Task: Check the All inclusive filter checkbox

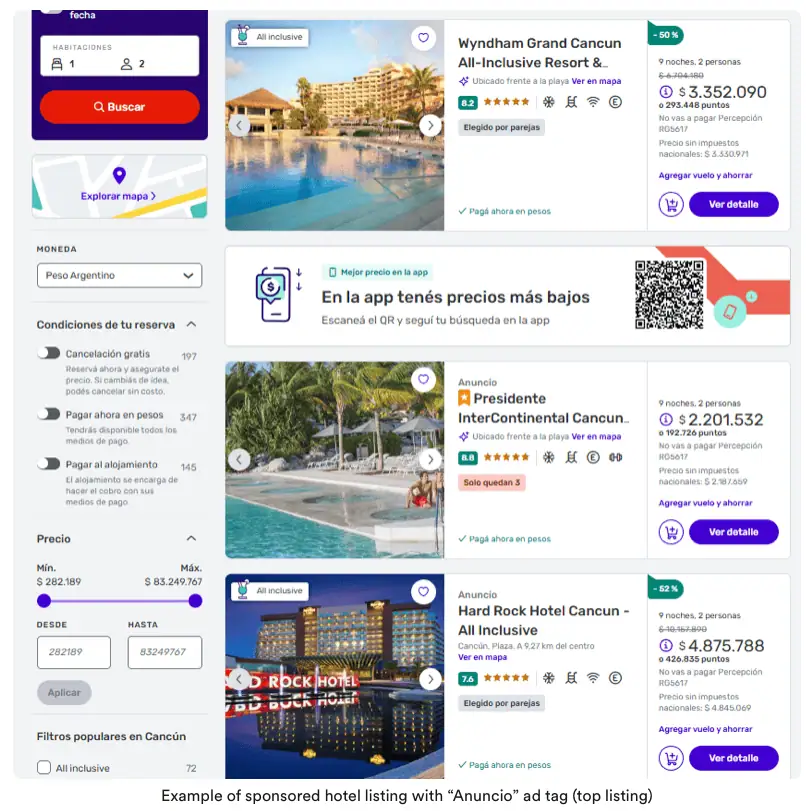Action: pos(44,767)
